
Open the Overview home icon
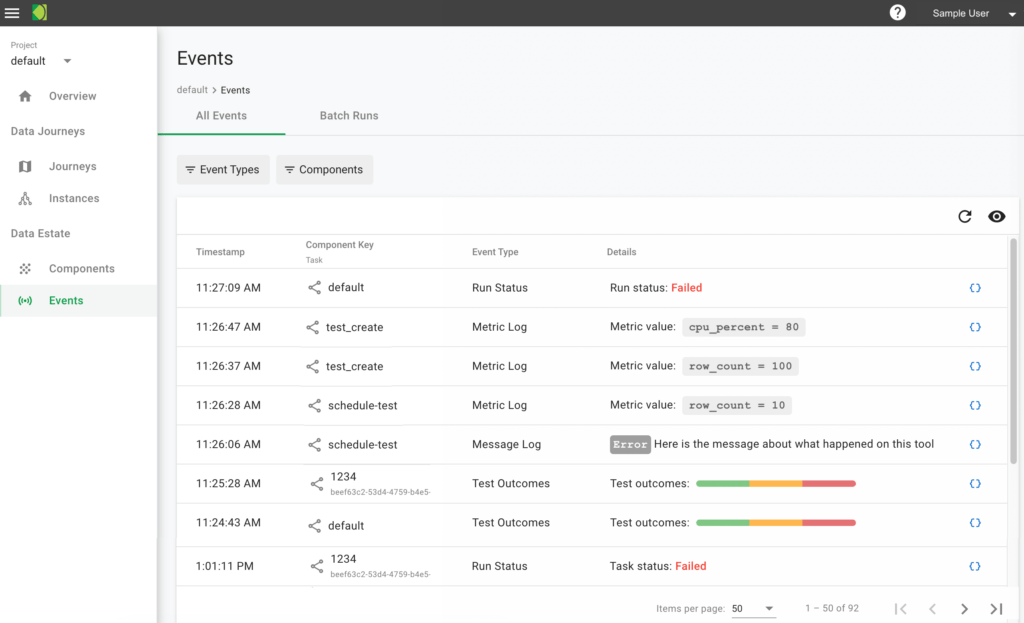coord(23,96)
